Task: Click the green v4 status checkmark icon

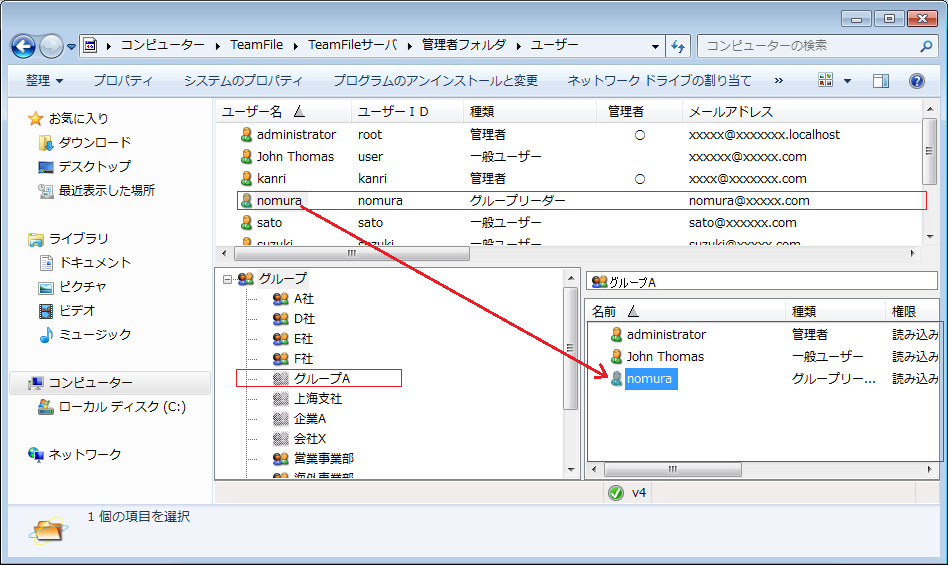Action: 615,492
